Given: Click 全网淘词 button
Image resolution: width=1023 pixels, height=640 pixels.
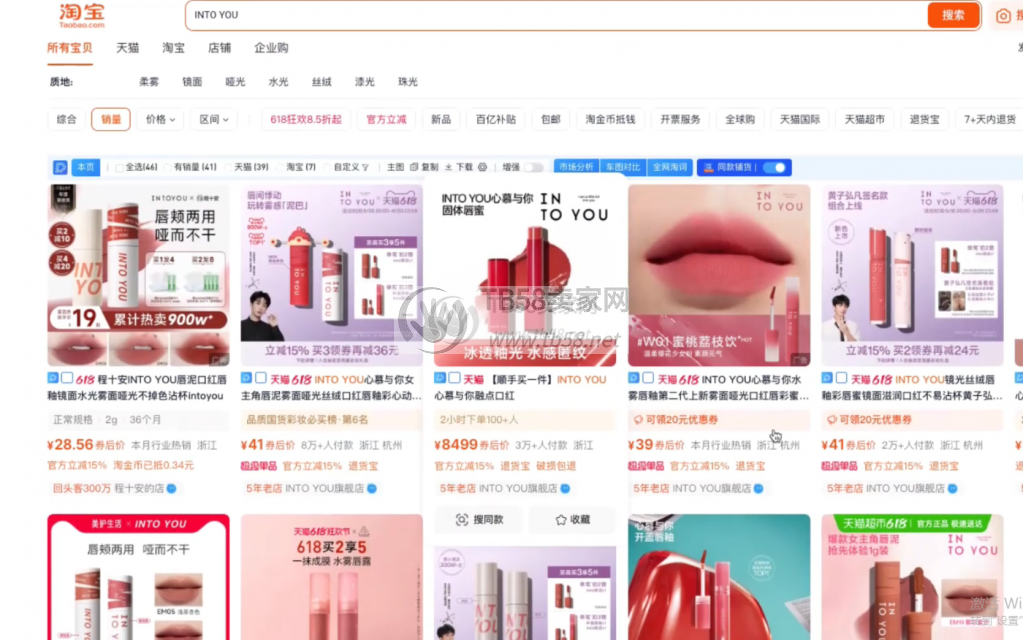Looking at the screenshot, I should pyautogui.click(x=670, y=168).
